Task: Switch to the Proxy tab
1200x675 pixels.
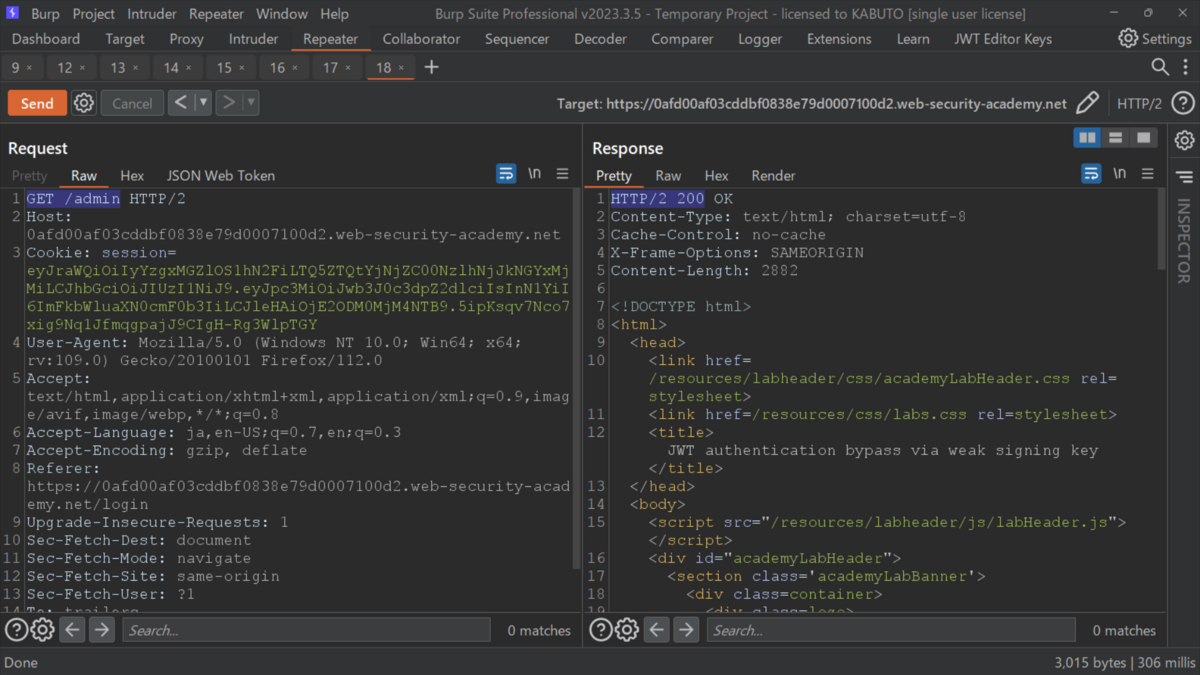Action: [187, 39]
